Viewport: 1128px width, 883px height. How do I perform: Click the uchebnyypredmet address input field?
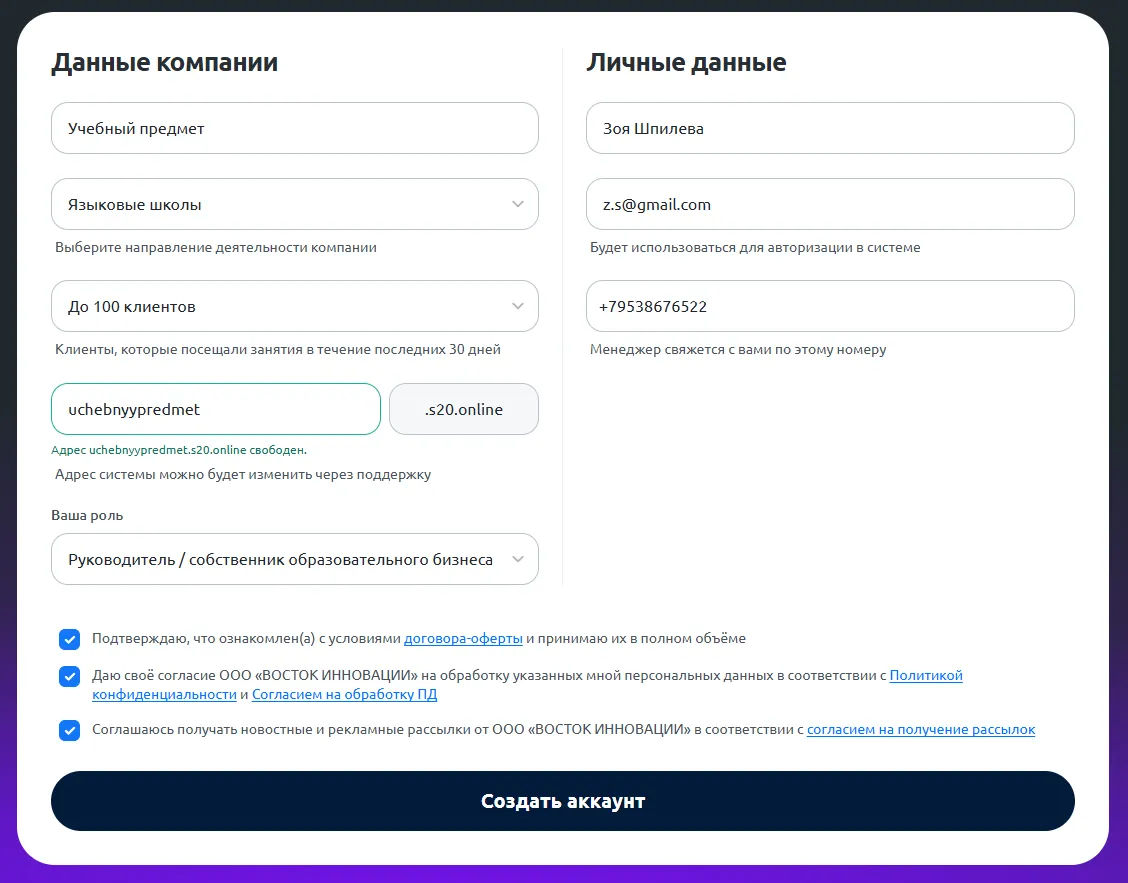(216, 409)
